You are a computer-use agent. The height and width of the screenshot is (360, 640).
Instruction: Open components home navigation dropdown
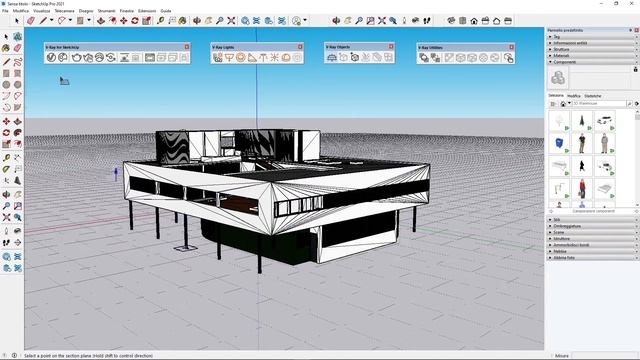(x=569, y=103)
